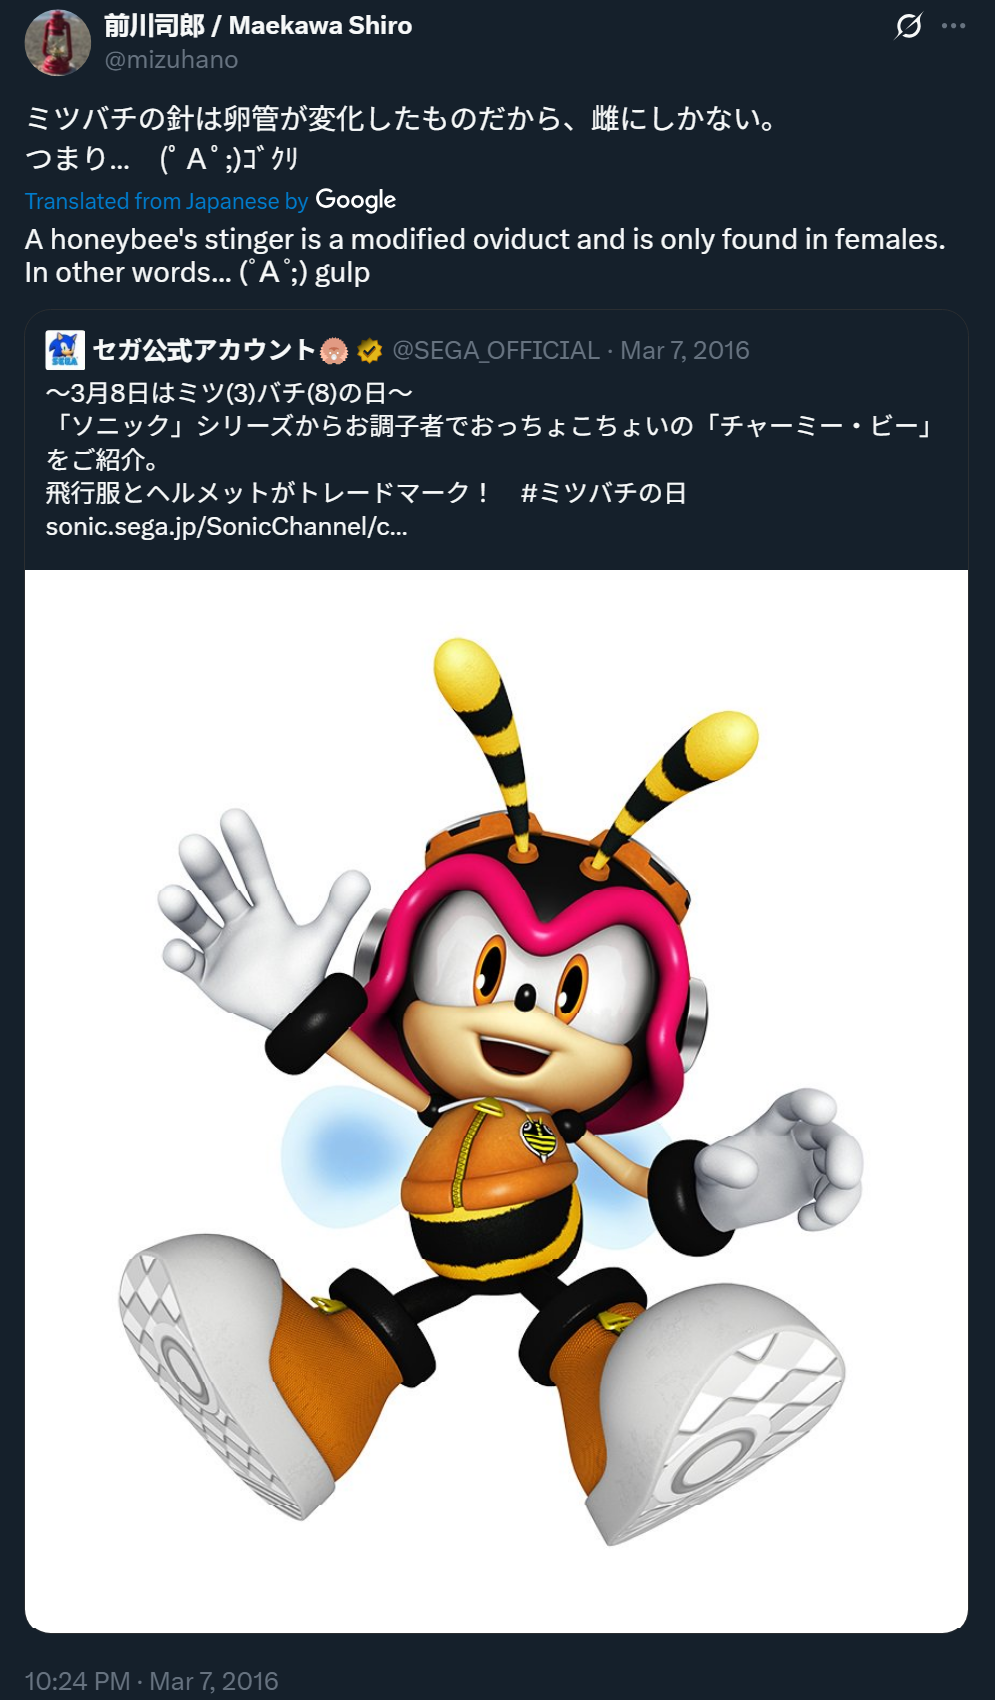Open Maekawa Shiro's red lantern profile avatar
The height and width of the screenshot is (1700, 995).
[58, 42]
